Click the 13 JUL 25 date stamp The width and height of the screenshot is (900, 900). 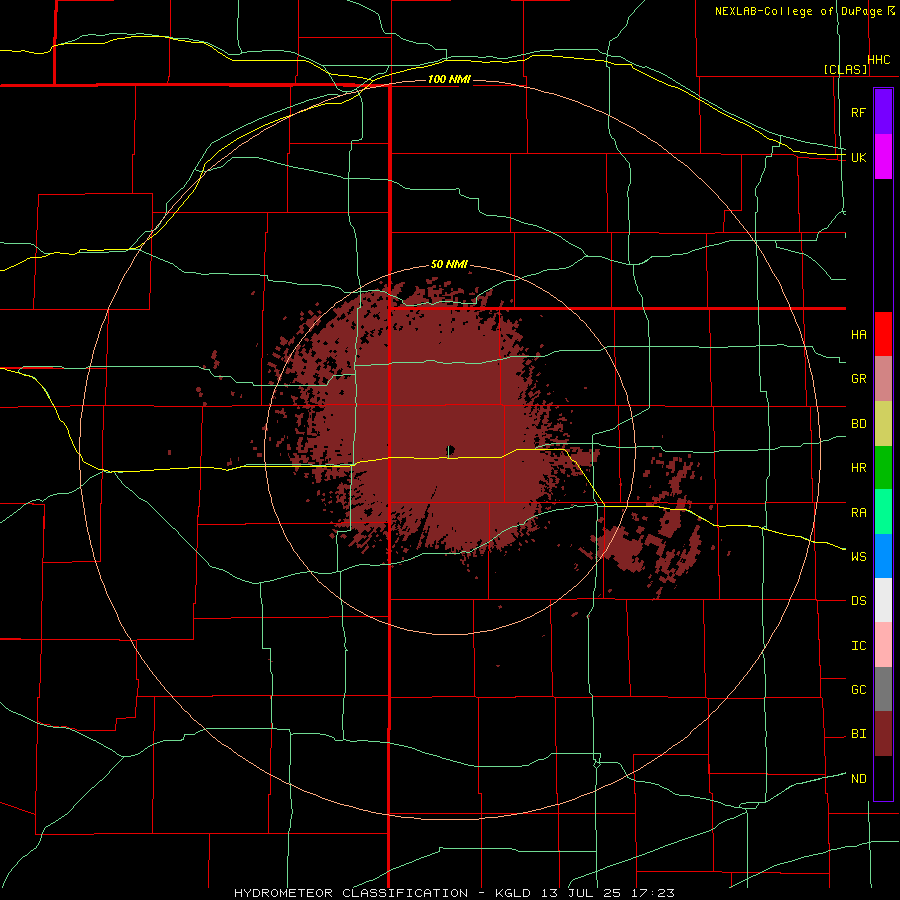(581, 893)
